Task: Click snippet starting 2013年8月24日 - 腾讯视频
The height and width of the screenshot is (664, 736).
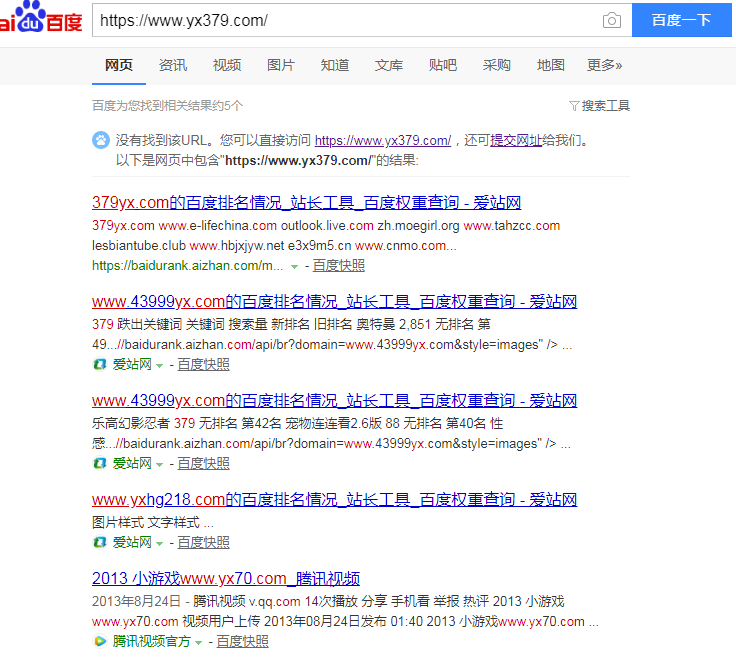Action: [x=328, y=601]
